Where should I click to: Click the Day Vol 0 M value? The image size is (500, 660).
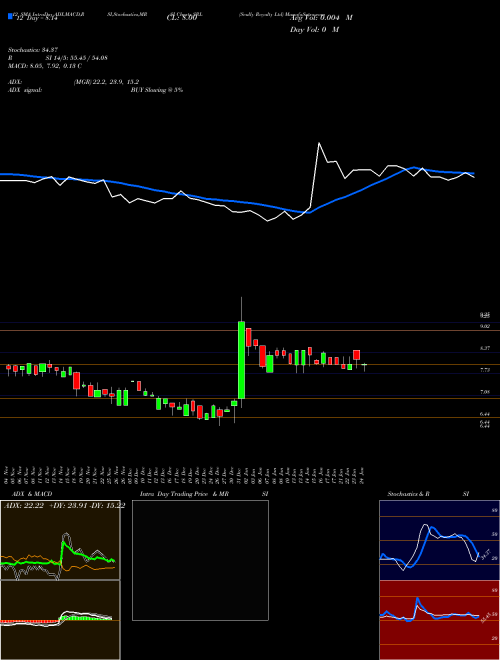(314, 30)
